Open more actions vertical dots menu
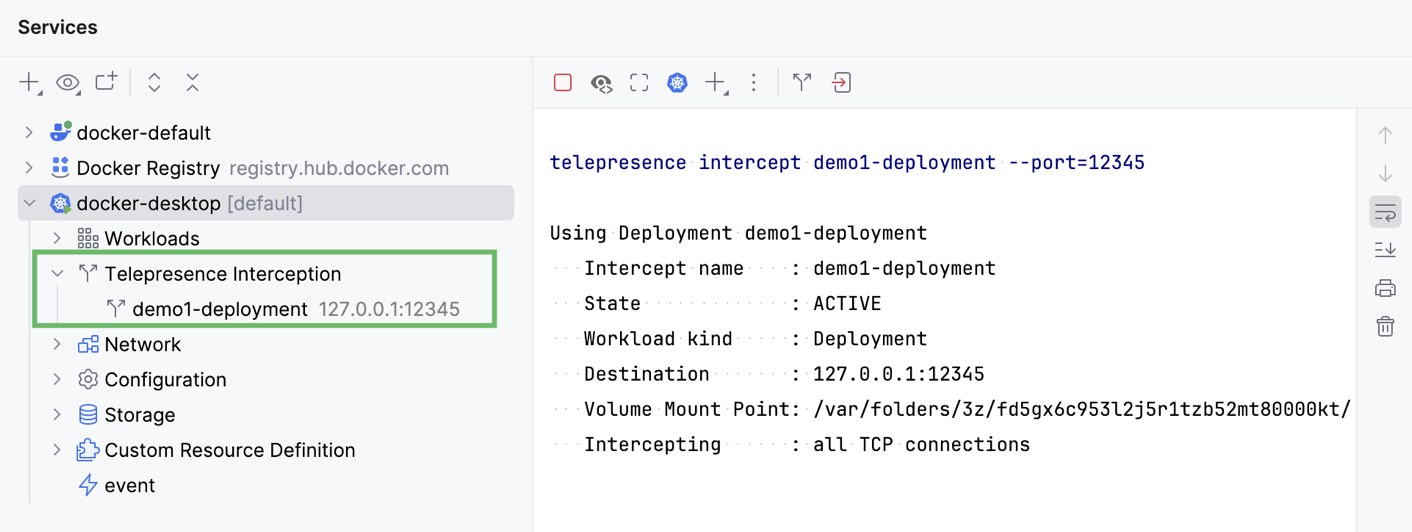 [x=754, y=83]
